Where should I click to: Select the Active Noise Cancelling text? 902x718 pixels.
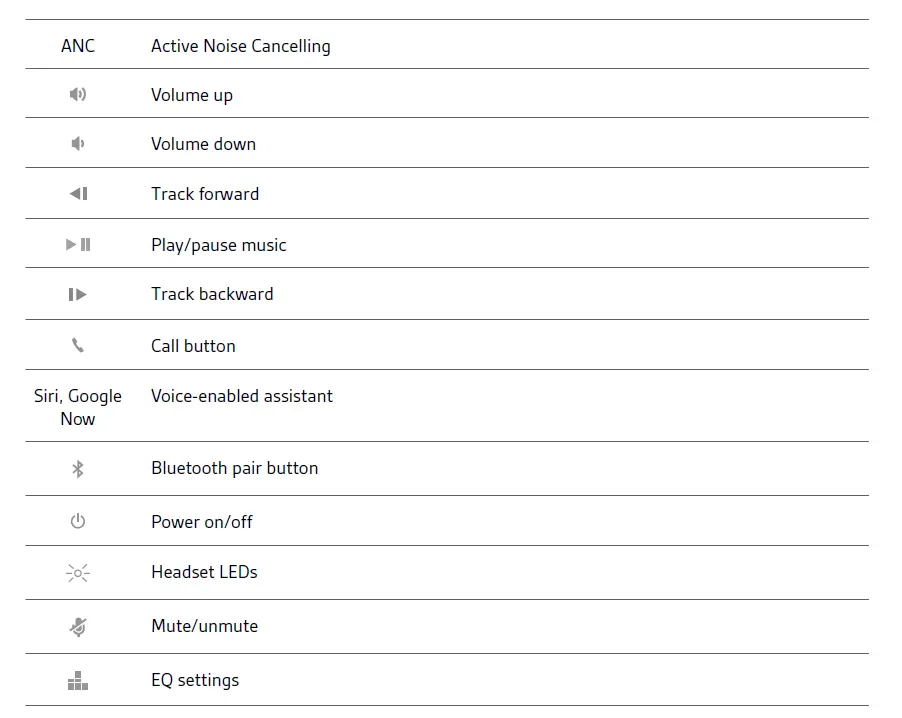coord(240,46)
